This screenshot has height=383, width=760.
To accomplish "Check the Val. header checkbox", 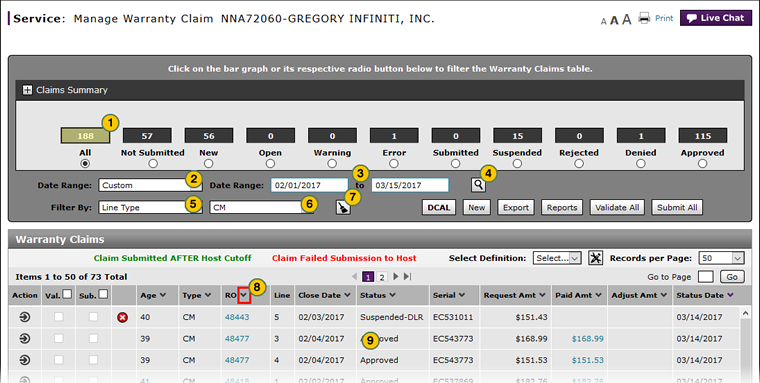I will pos(68,294).
